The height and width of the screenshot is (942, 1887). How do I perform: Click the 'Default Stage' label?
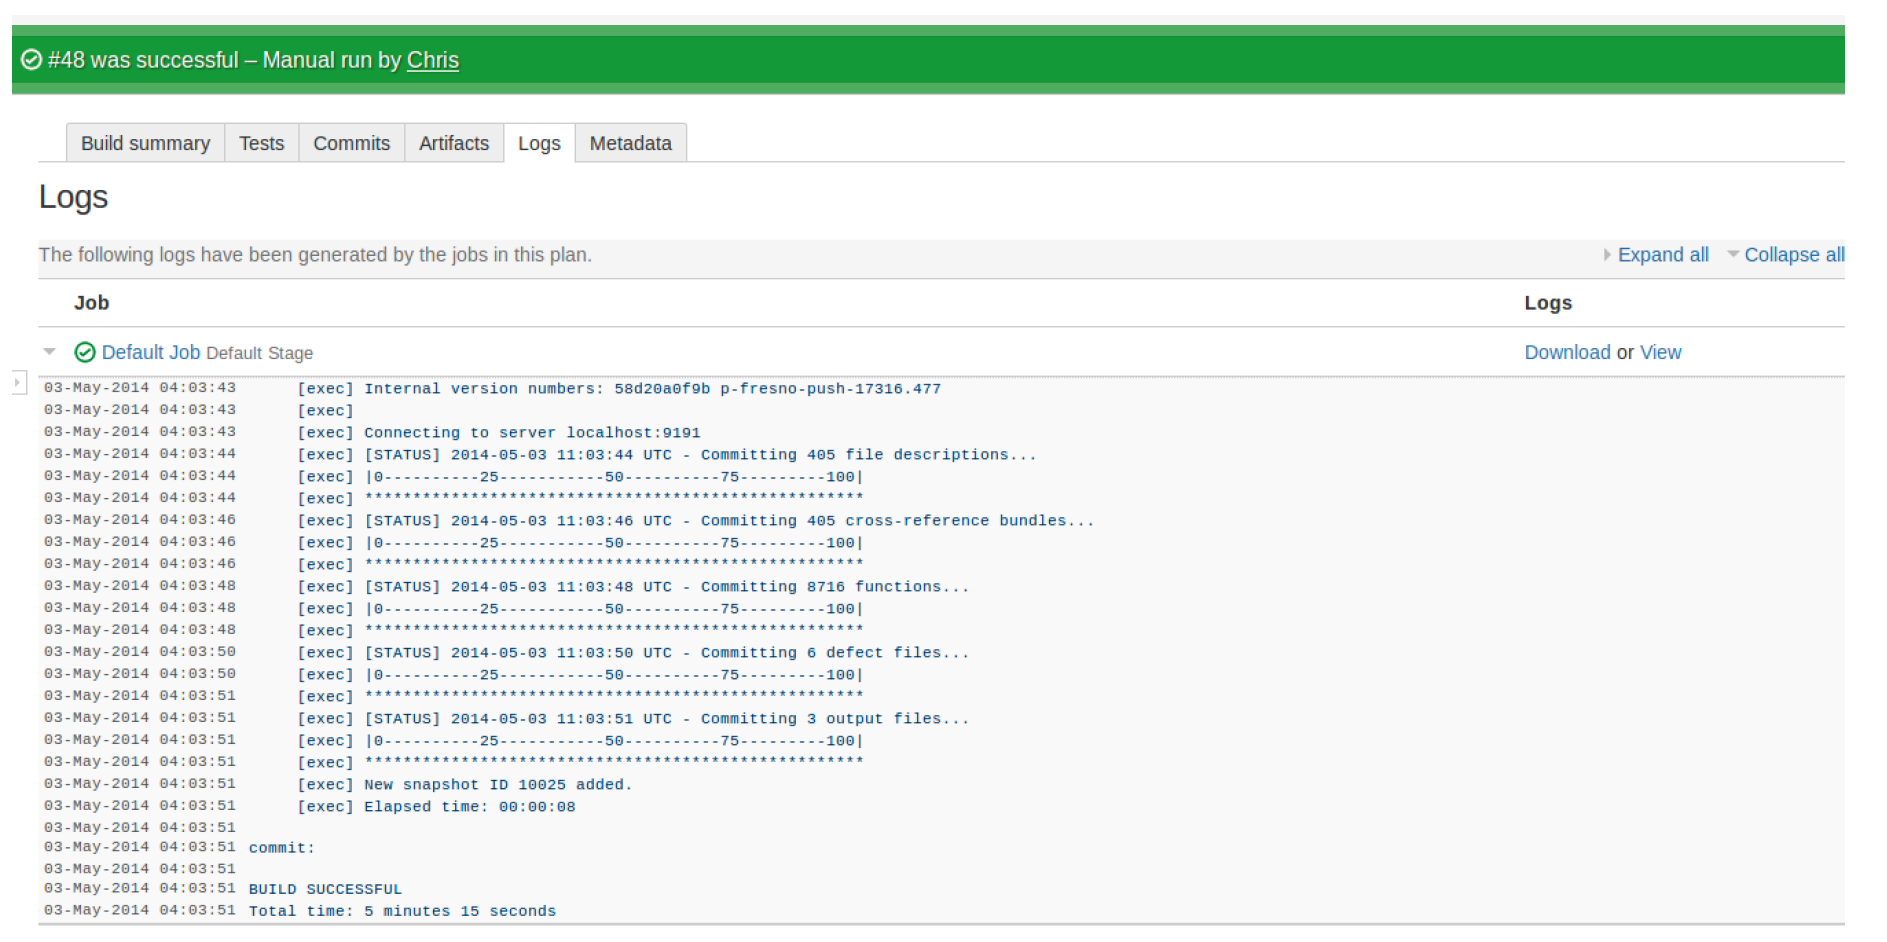tap(260, 353)
